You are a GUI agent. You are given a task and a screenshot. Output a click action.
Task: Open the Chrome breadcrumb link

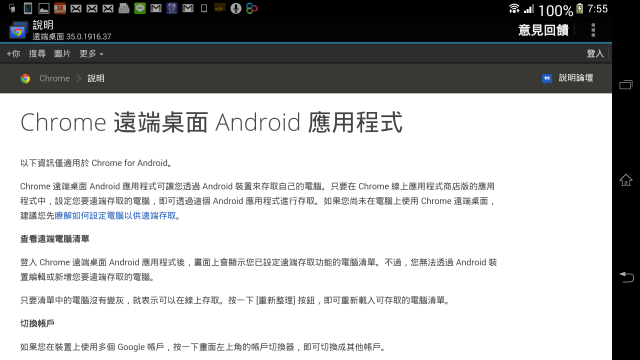54,78
